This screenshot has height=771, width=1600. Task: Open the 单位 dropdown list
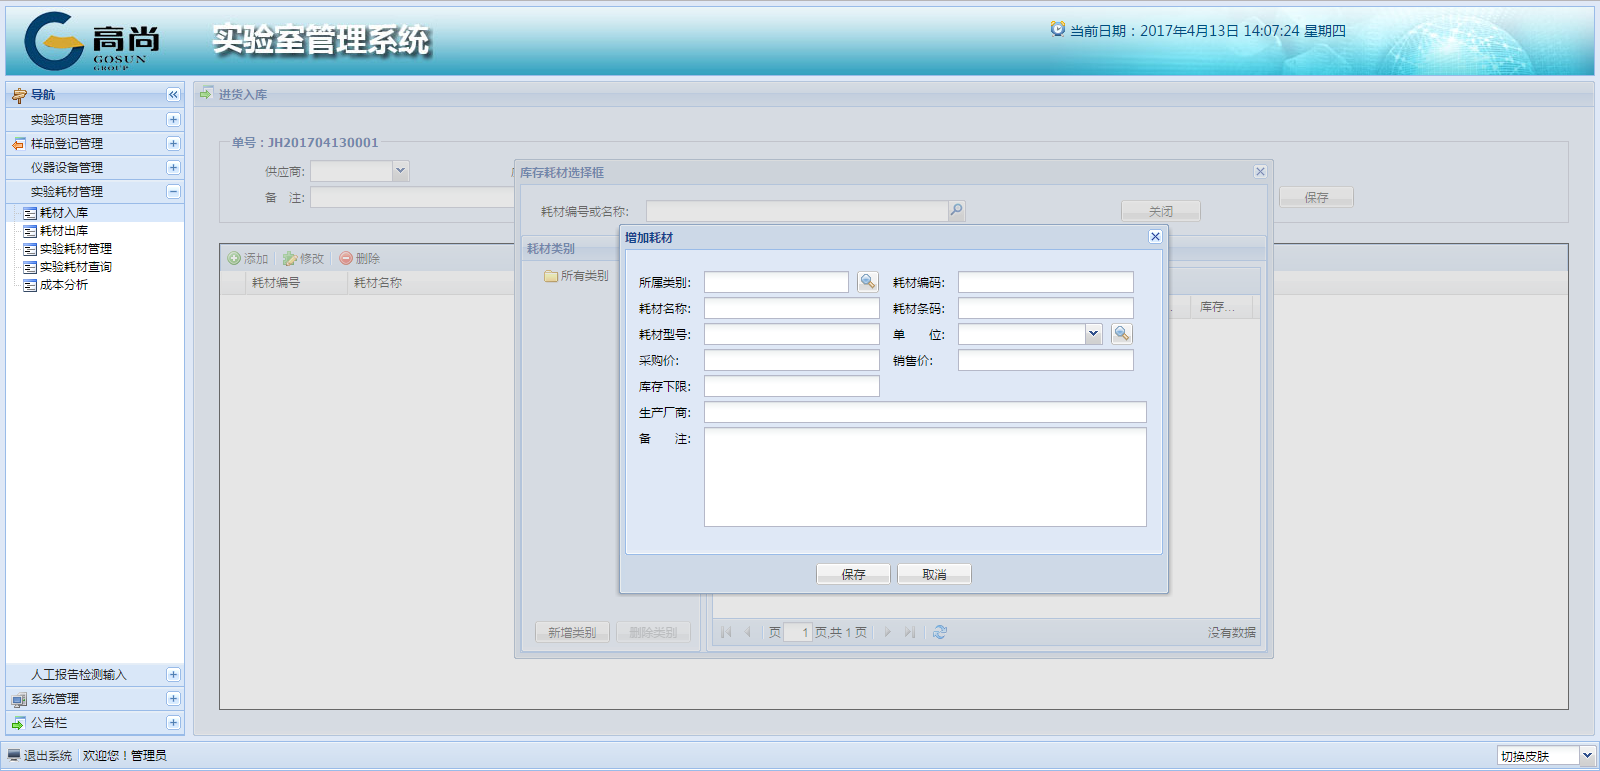pos(1093,334)
